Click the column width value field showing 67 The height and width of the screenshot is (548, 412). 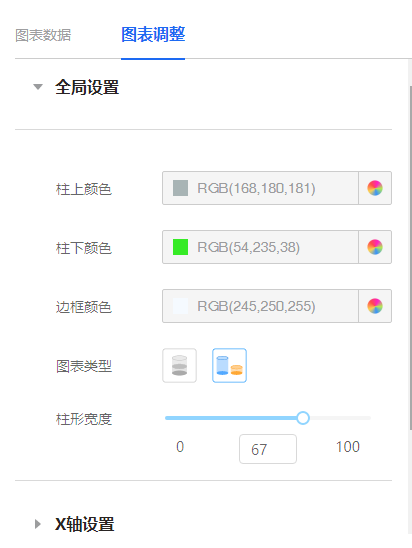[268, 449]
